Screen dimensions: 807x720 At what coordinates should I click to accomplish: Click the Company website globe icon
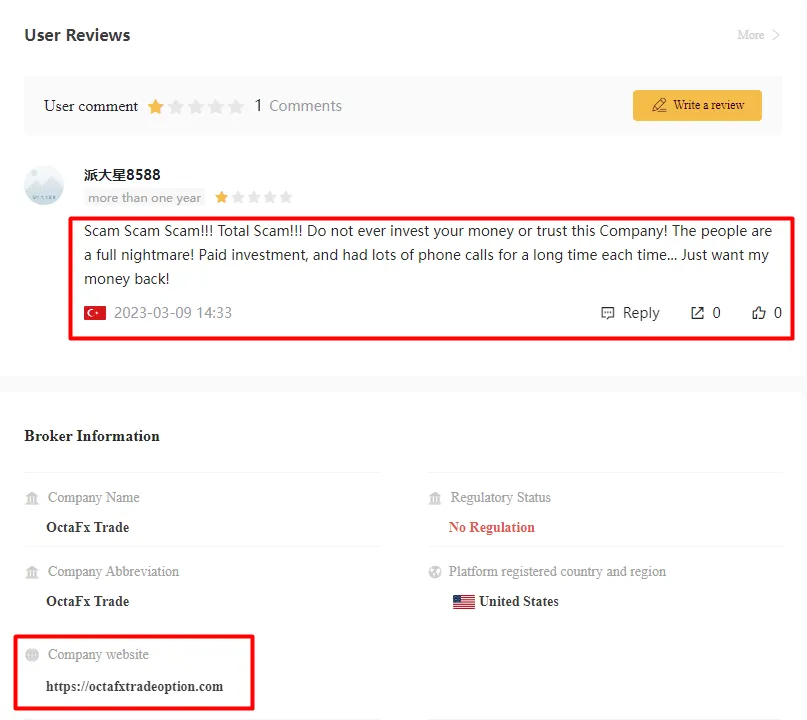tap(32, 655)
